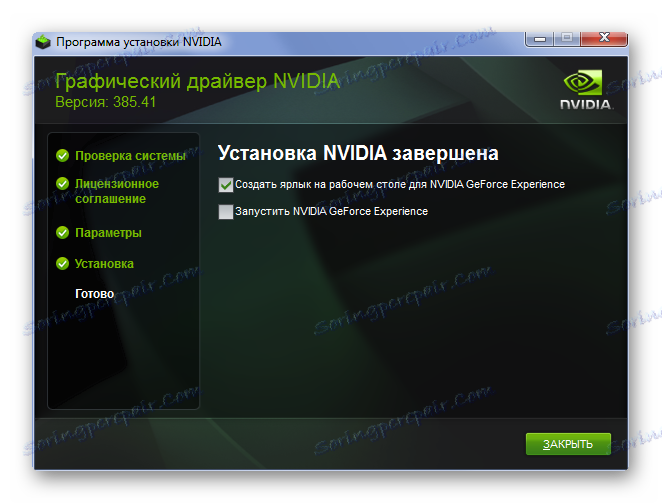Viewport: 662px width, 504px height.
Task: Select the Готово step
Action: coord(95,294)
